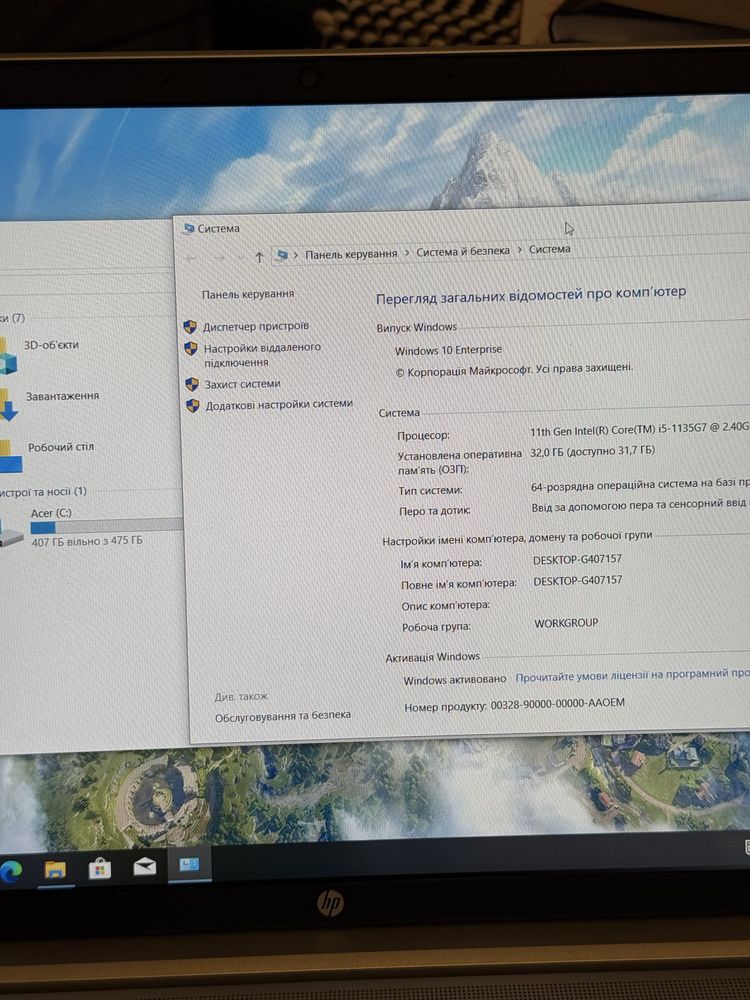Click Система breadcrumb item
The image size is (750, 1000).
click(550, 249)
